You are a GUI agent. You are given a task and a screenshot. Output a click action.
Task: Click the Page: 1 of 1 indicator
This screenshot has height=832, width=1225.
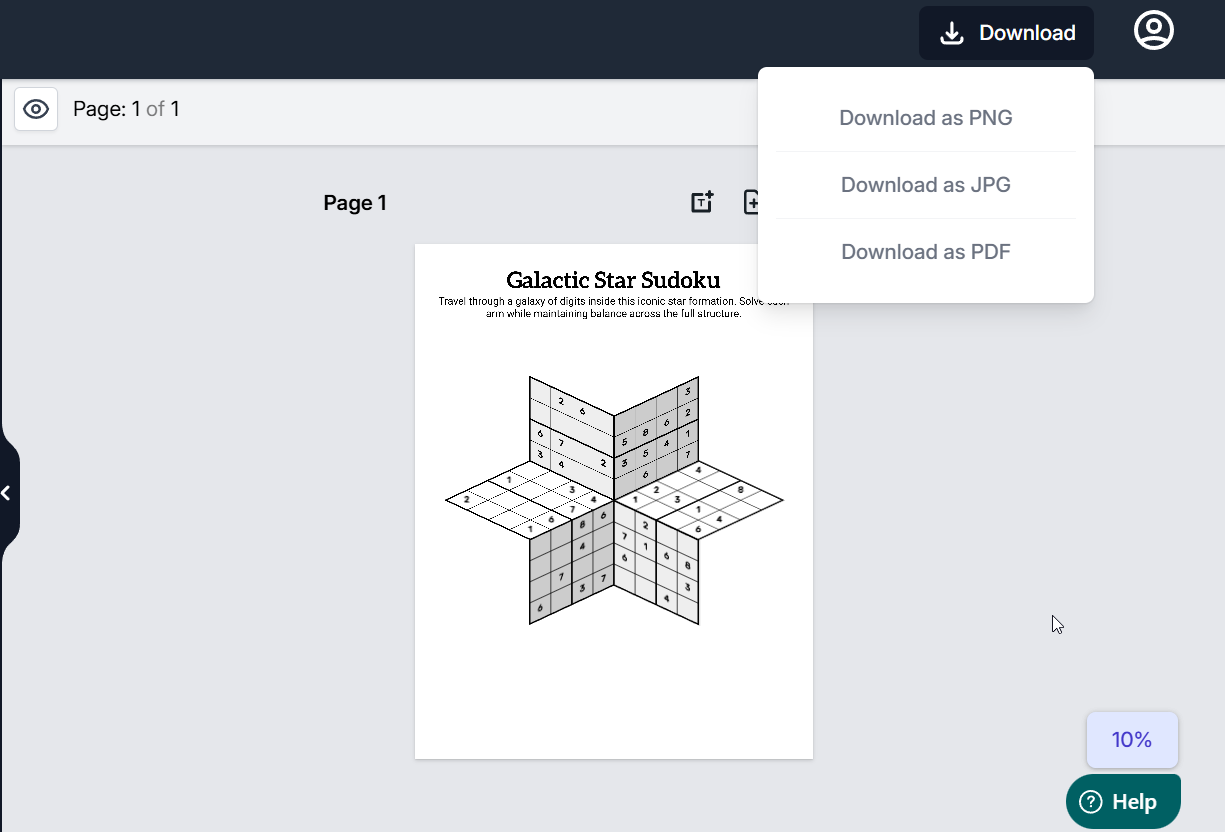(126, 109)
